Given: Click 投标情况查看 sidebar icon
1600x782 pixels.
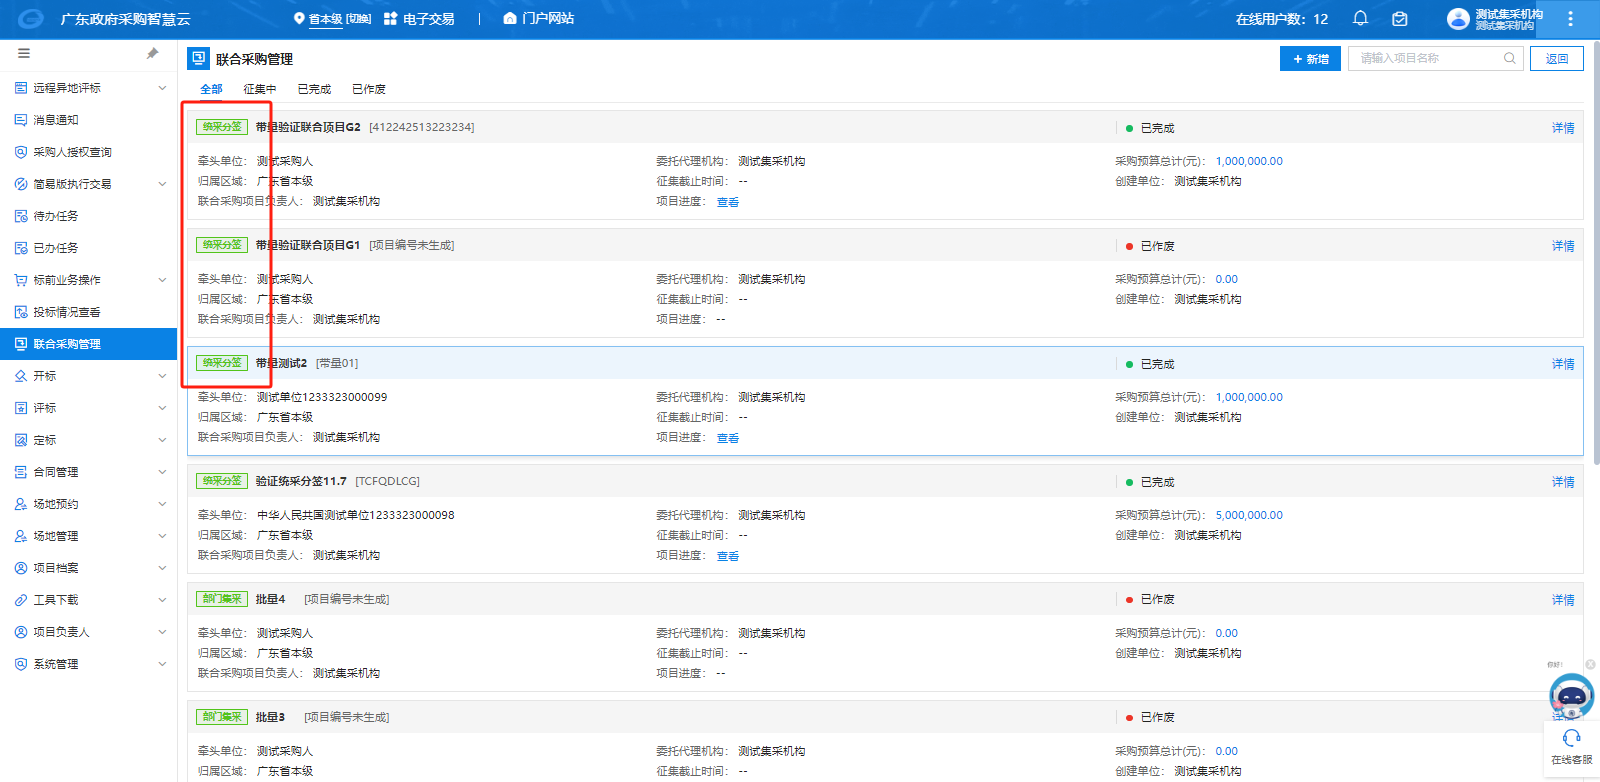Looking at the screenshot, I should 21,312.
